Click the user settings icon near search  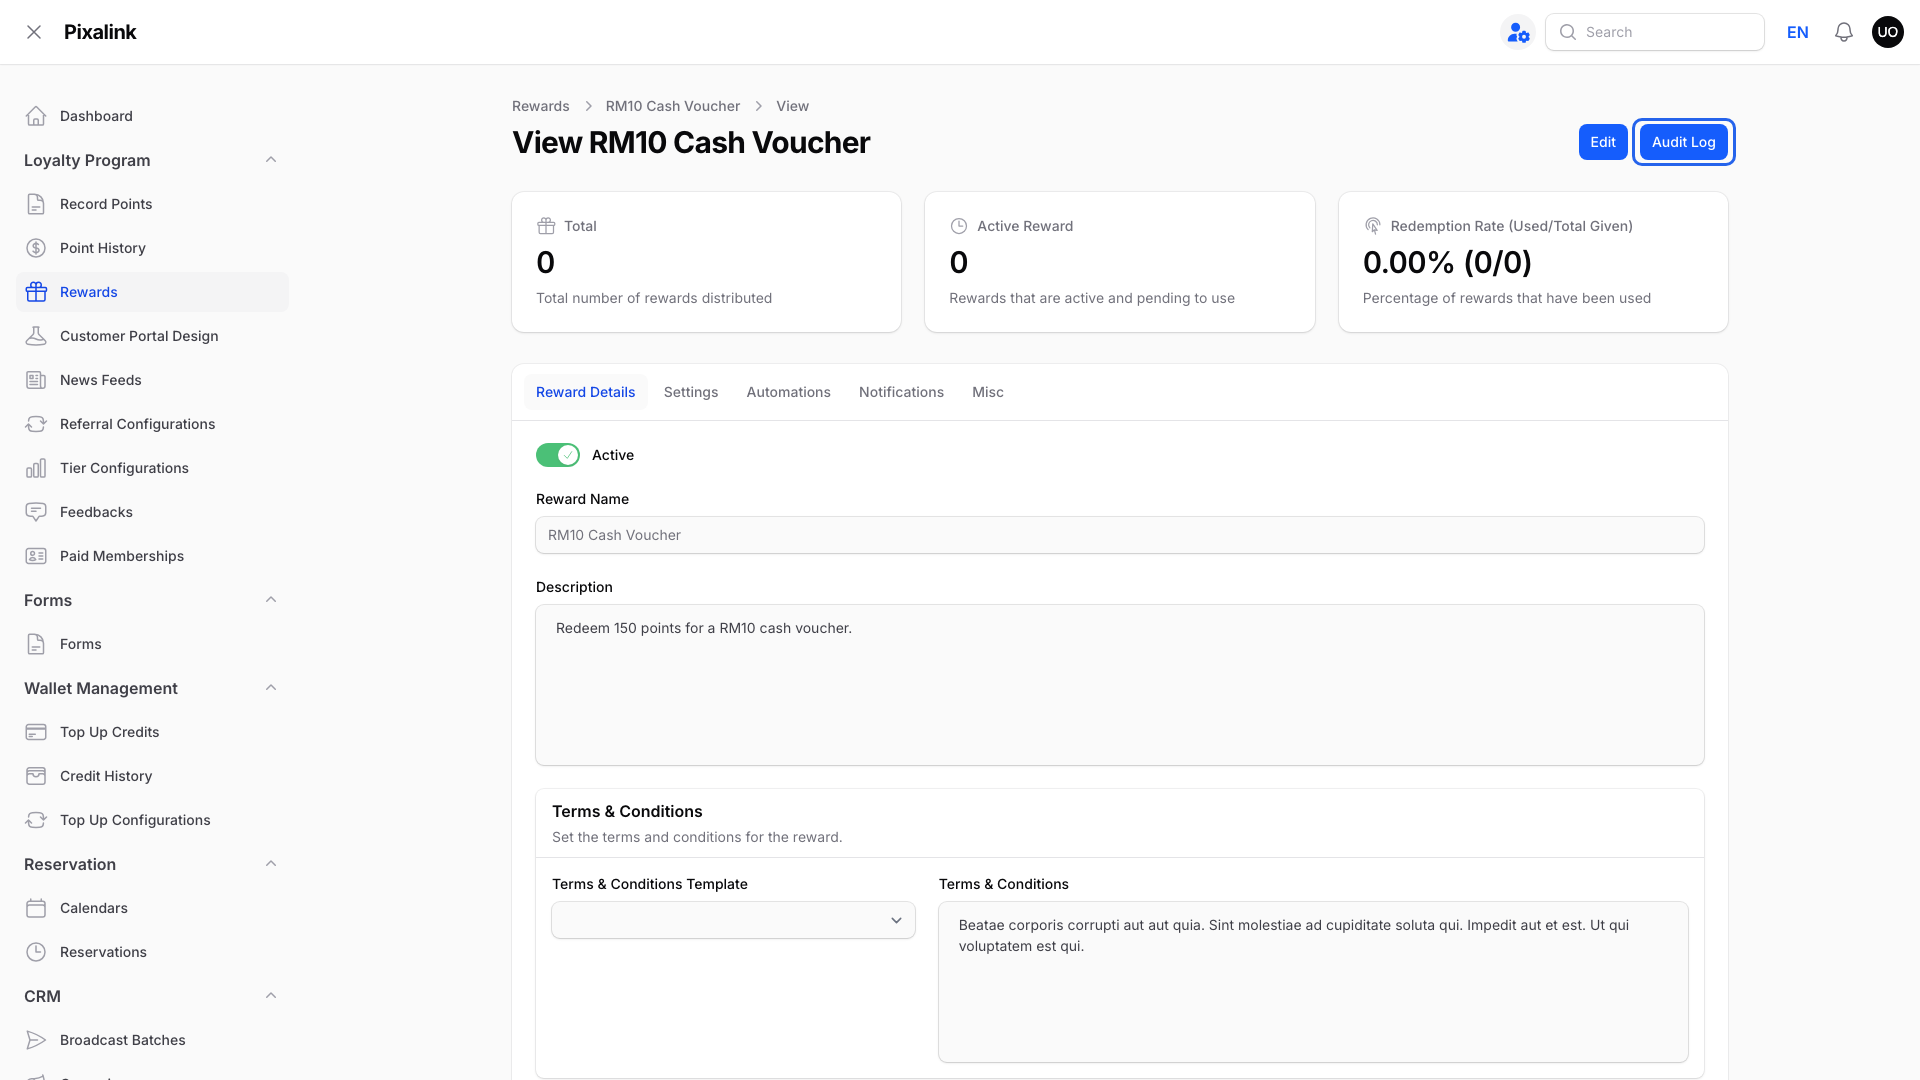pos(1518,32)
